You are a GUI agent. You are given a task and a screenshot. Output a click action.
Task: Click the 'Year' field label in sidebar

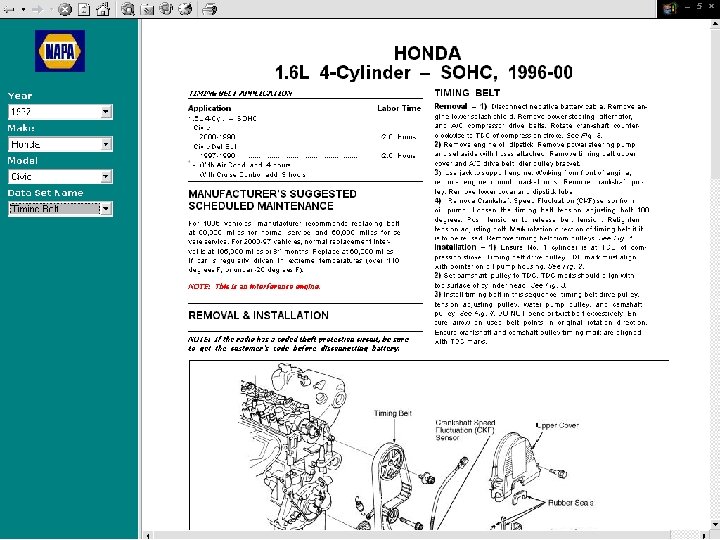point(20,96)
